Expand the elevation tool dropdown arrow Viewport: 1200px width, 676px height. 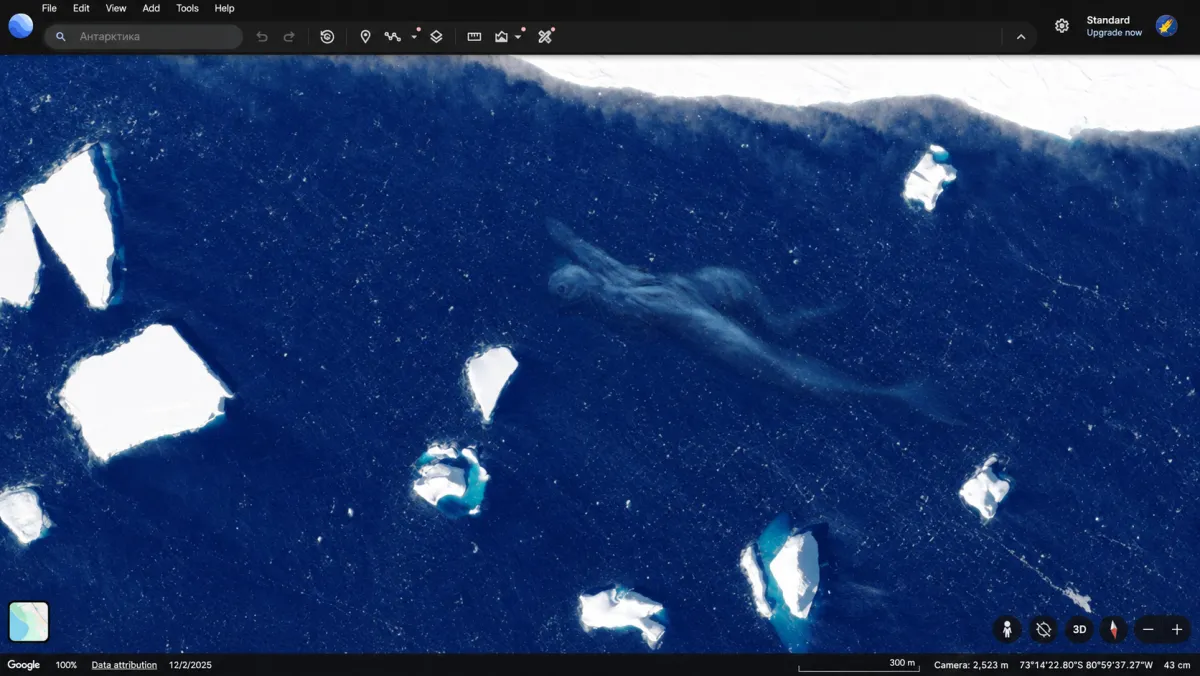(x=518, y=37)
